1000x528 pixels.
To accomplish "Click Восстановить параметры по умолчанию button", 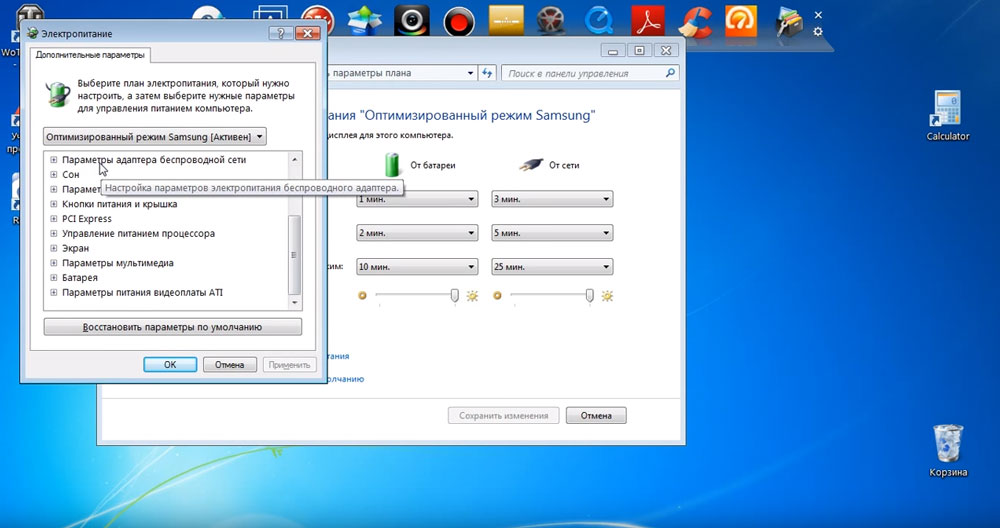I will coord(172,327).
